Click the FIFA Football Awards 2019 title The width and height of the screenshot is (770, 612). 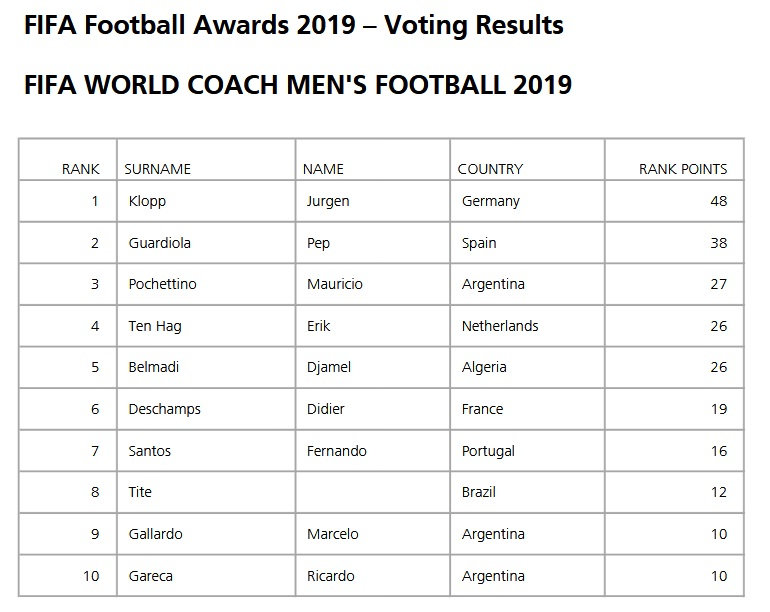pos(293,25)
